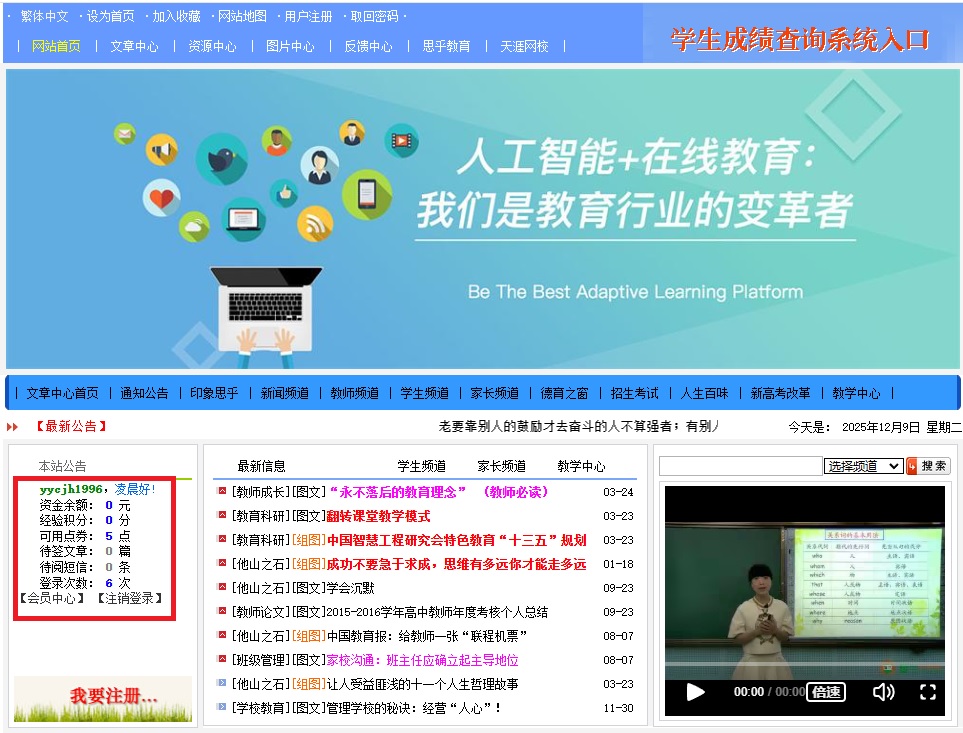Click the icon before 翻转课堂教学模式 article
963x733 pixels.
click(222, 515)
